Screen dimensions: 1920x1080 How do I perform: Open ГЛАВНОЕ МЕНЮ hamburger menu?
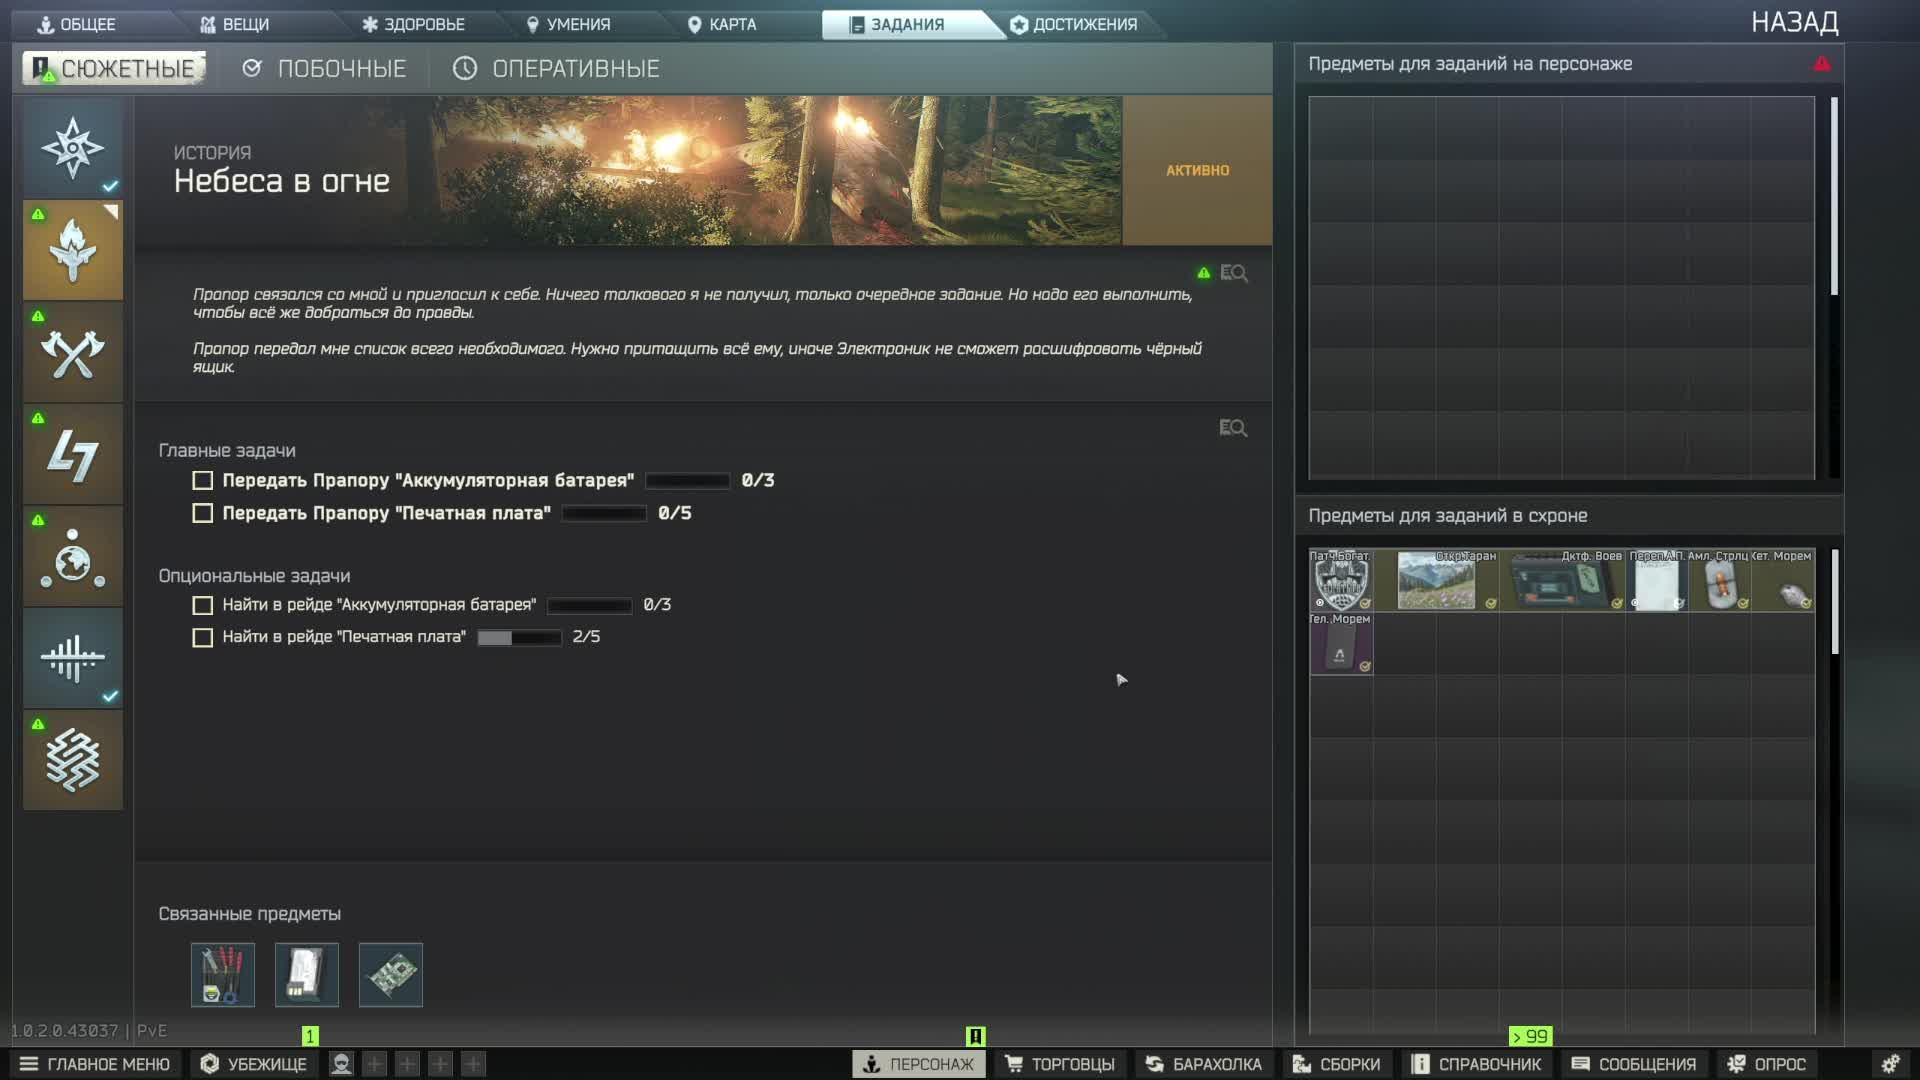pos(95,1064)
